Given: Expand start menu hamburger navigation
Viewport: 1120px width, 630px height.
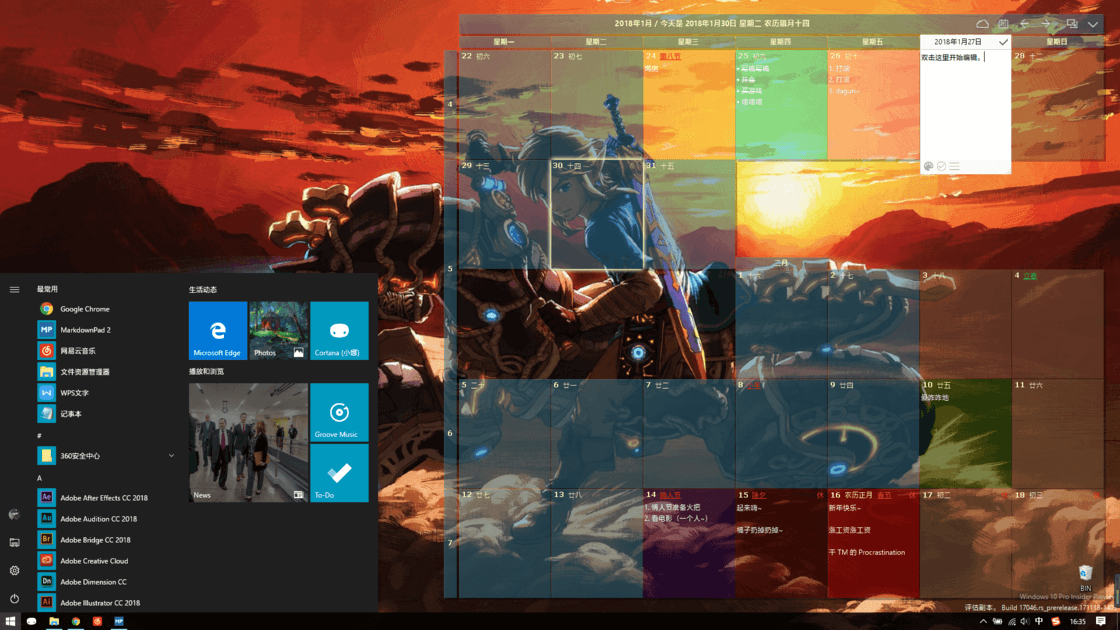Looking at the screenshot, I should (x=14, y=289).
